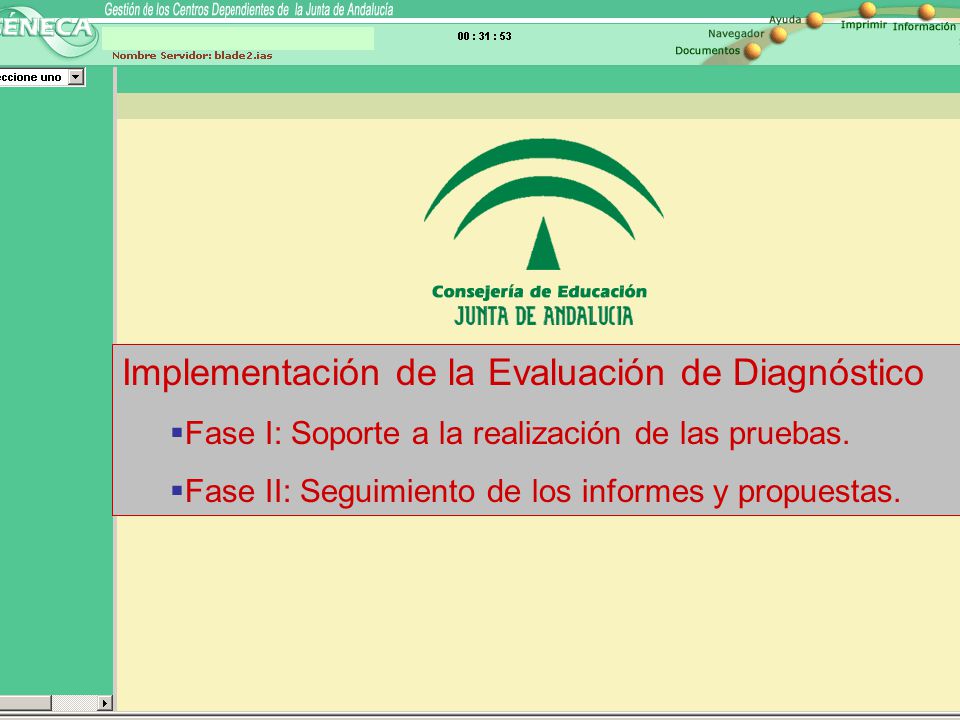Click the orange Ayuda ball icon
Image resolution: width=960 pixels, height=720 pixels.
click(x=814, y=20)
